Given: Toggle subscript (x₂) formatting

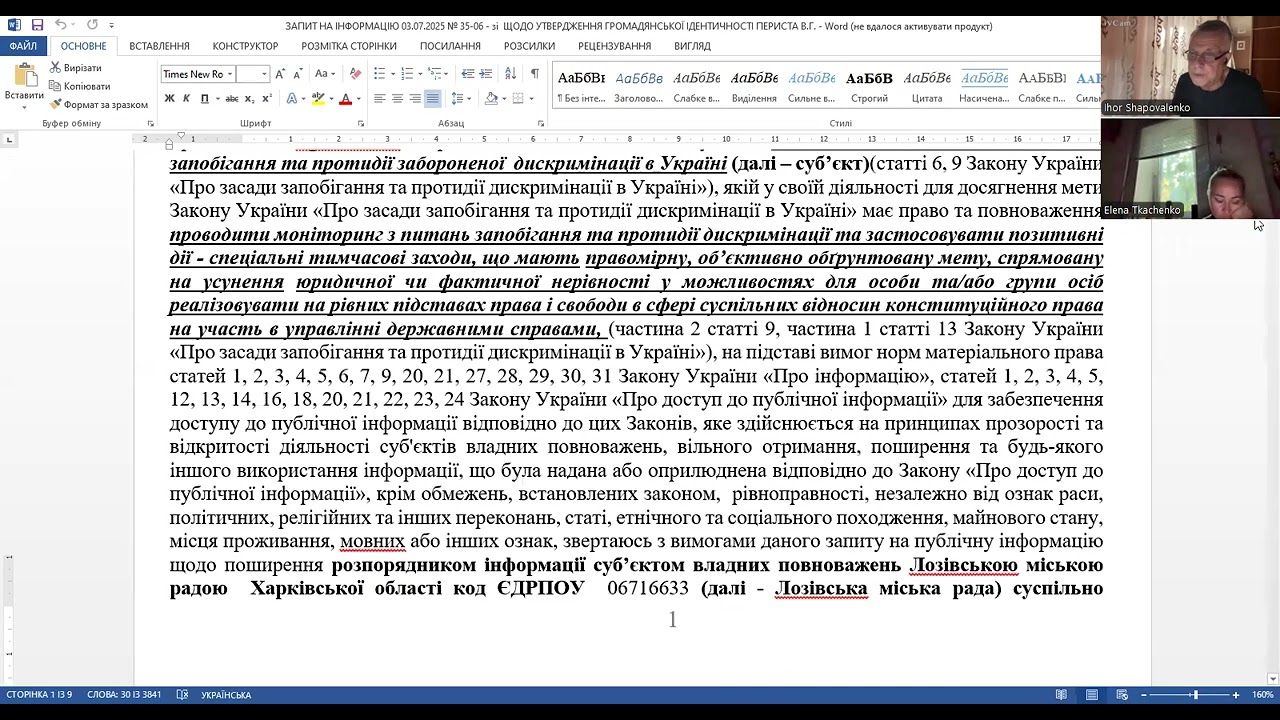Looking at the screenshot, I should 249,98.
